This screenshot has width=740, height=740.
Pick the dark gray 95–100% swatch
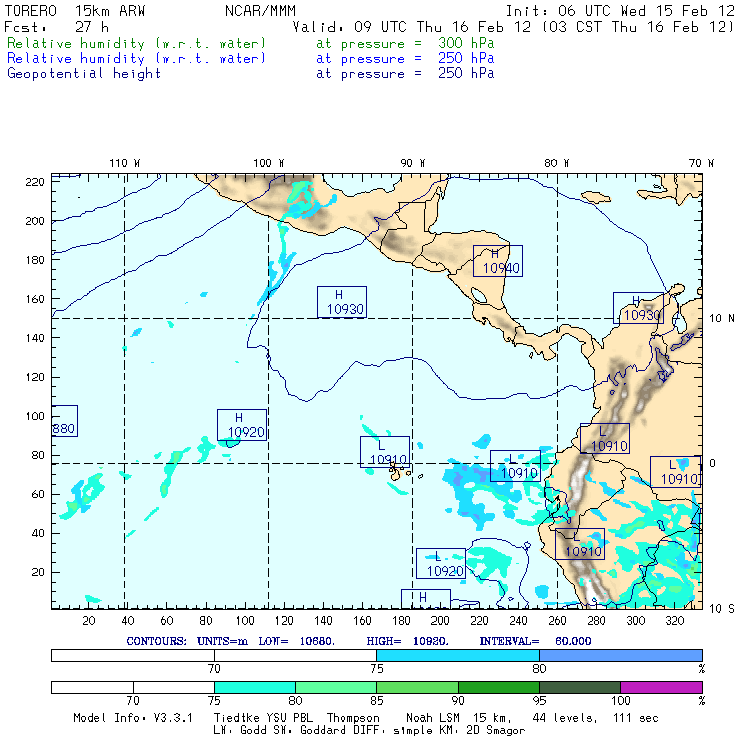(580, 688)
